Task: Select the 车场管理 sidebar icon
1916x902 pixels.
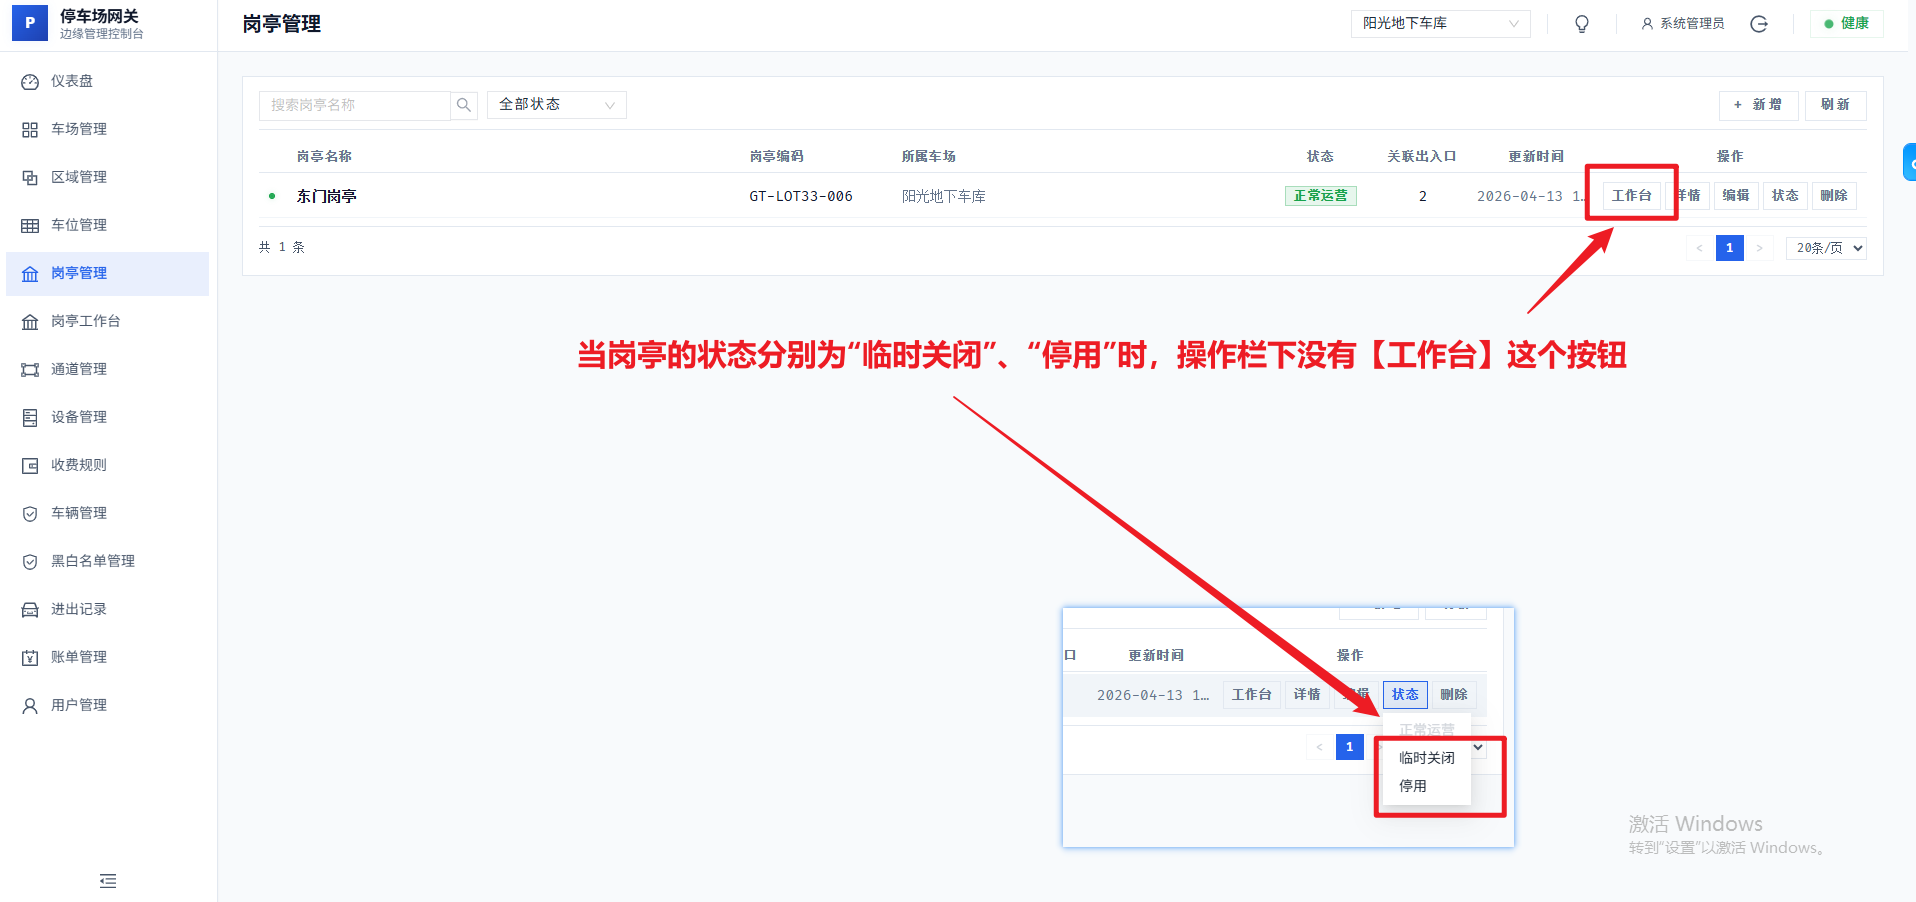Action: click(30, 129)
